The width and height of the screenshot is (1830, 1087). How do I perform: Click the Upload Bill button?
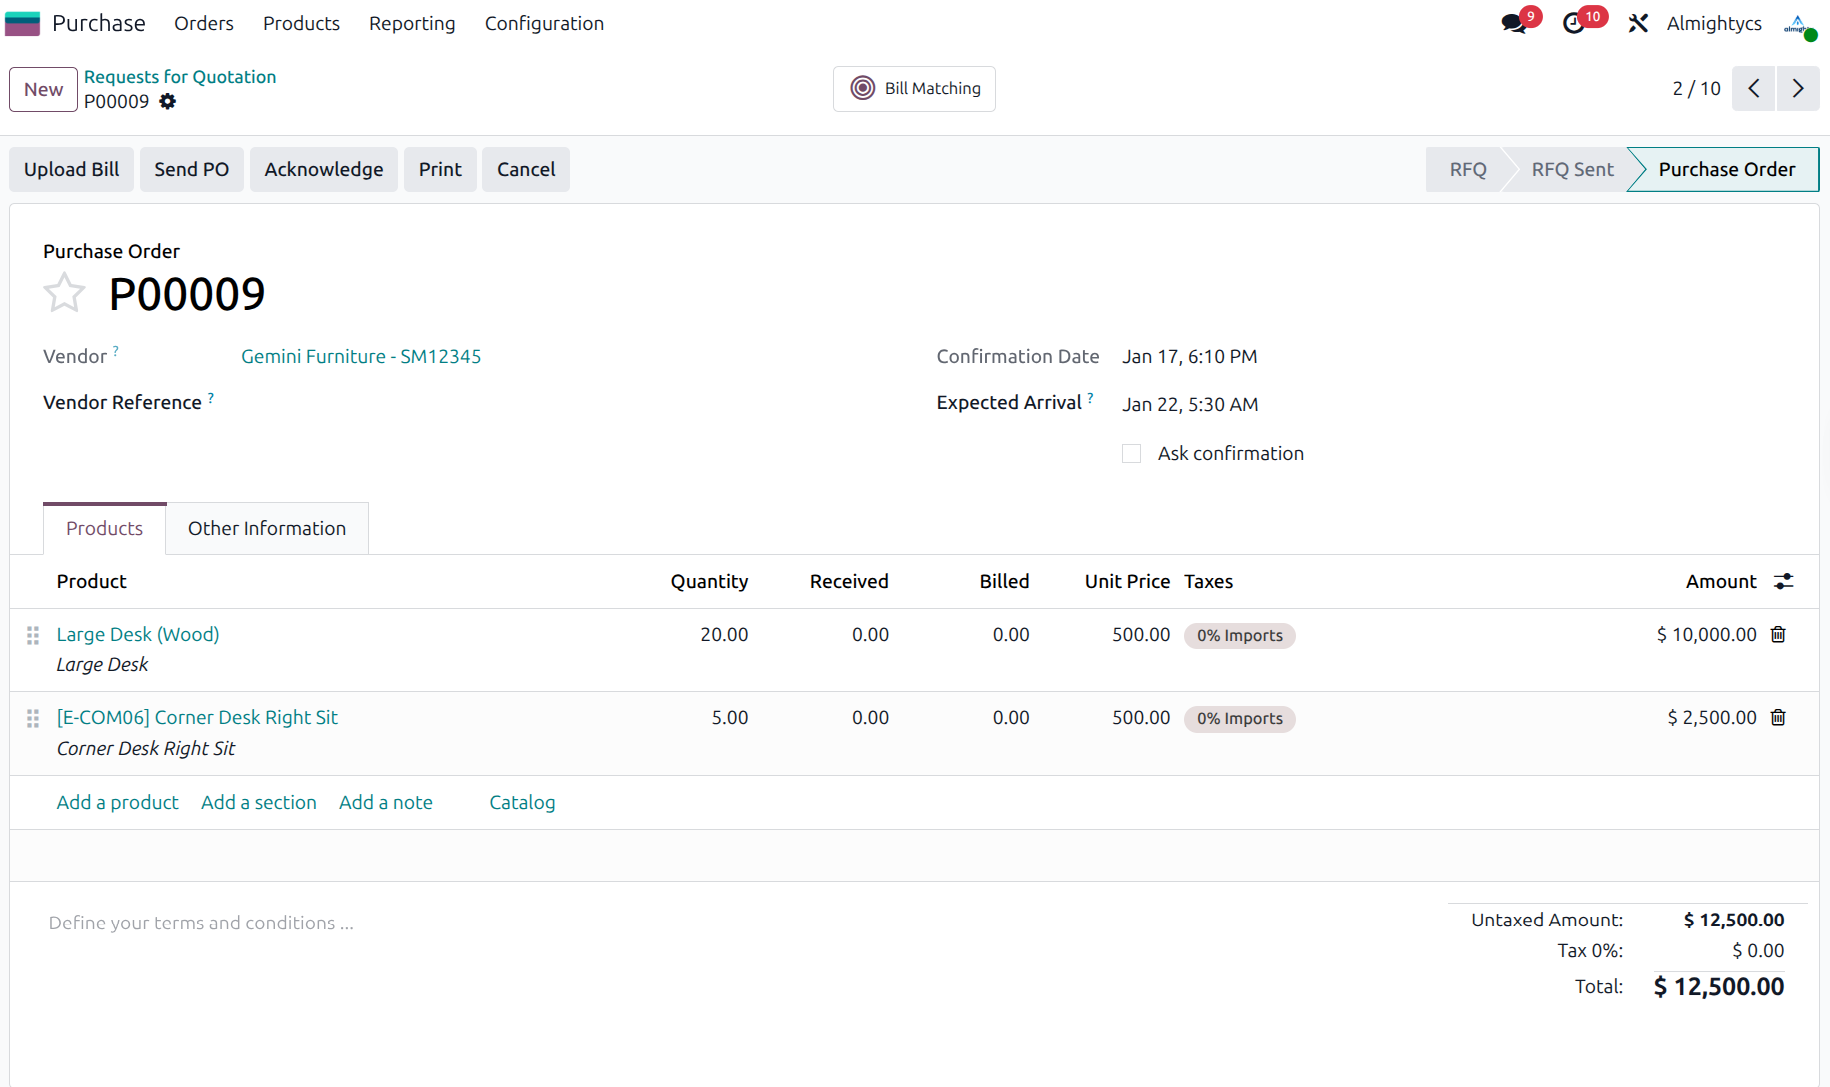click(72, 169)
